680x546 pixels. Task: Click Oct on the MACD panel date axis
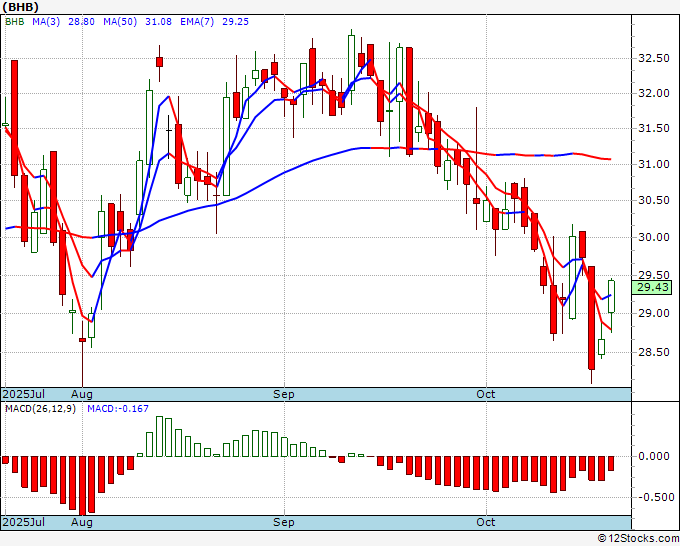485,522
